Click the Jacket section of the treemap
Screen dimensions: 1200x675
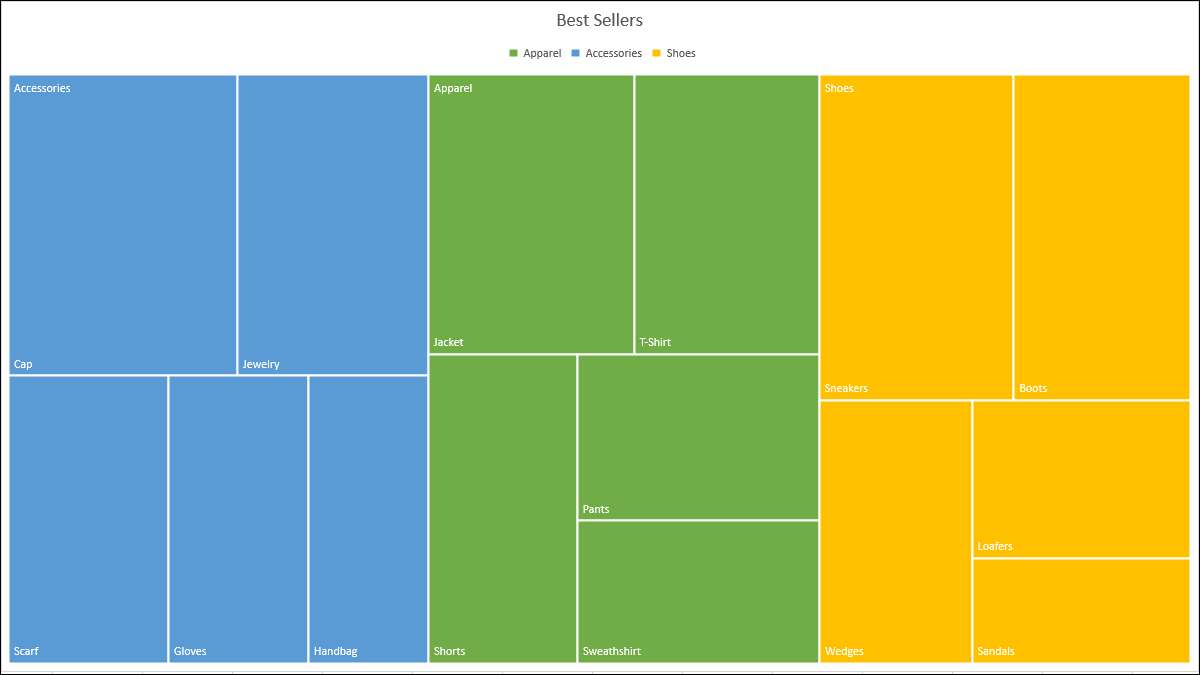tap(530, 210)
